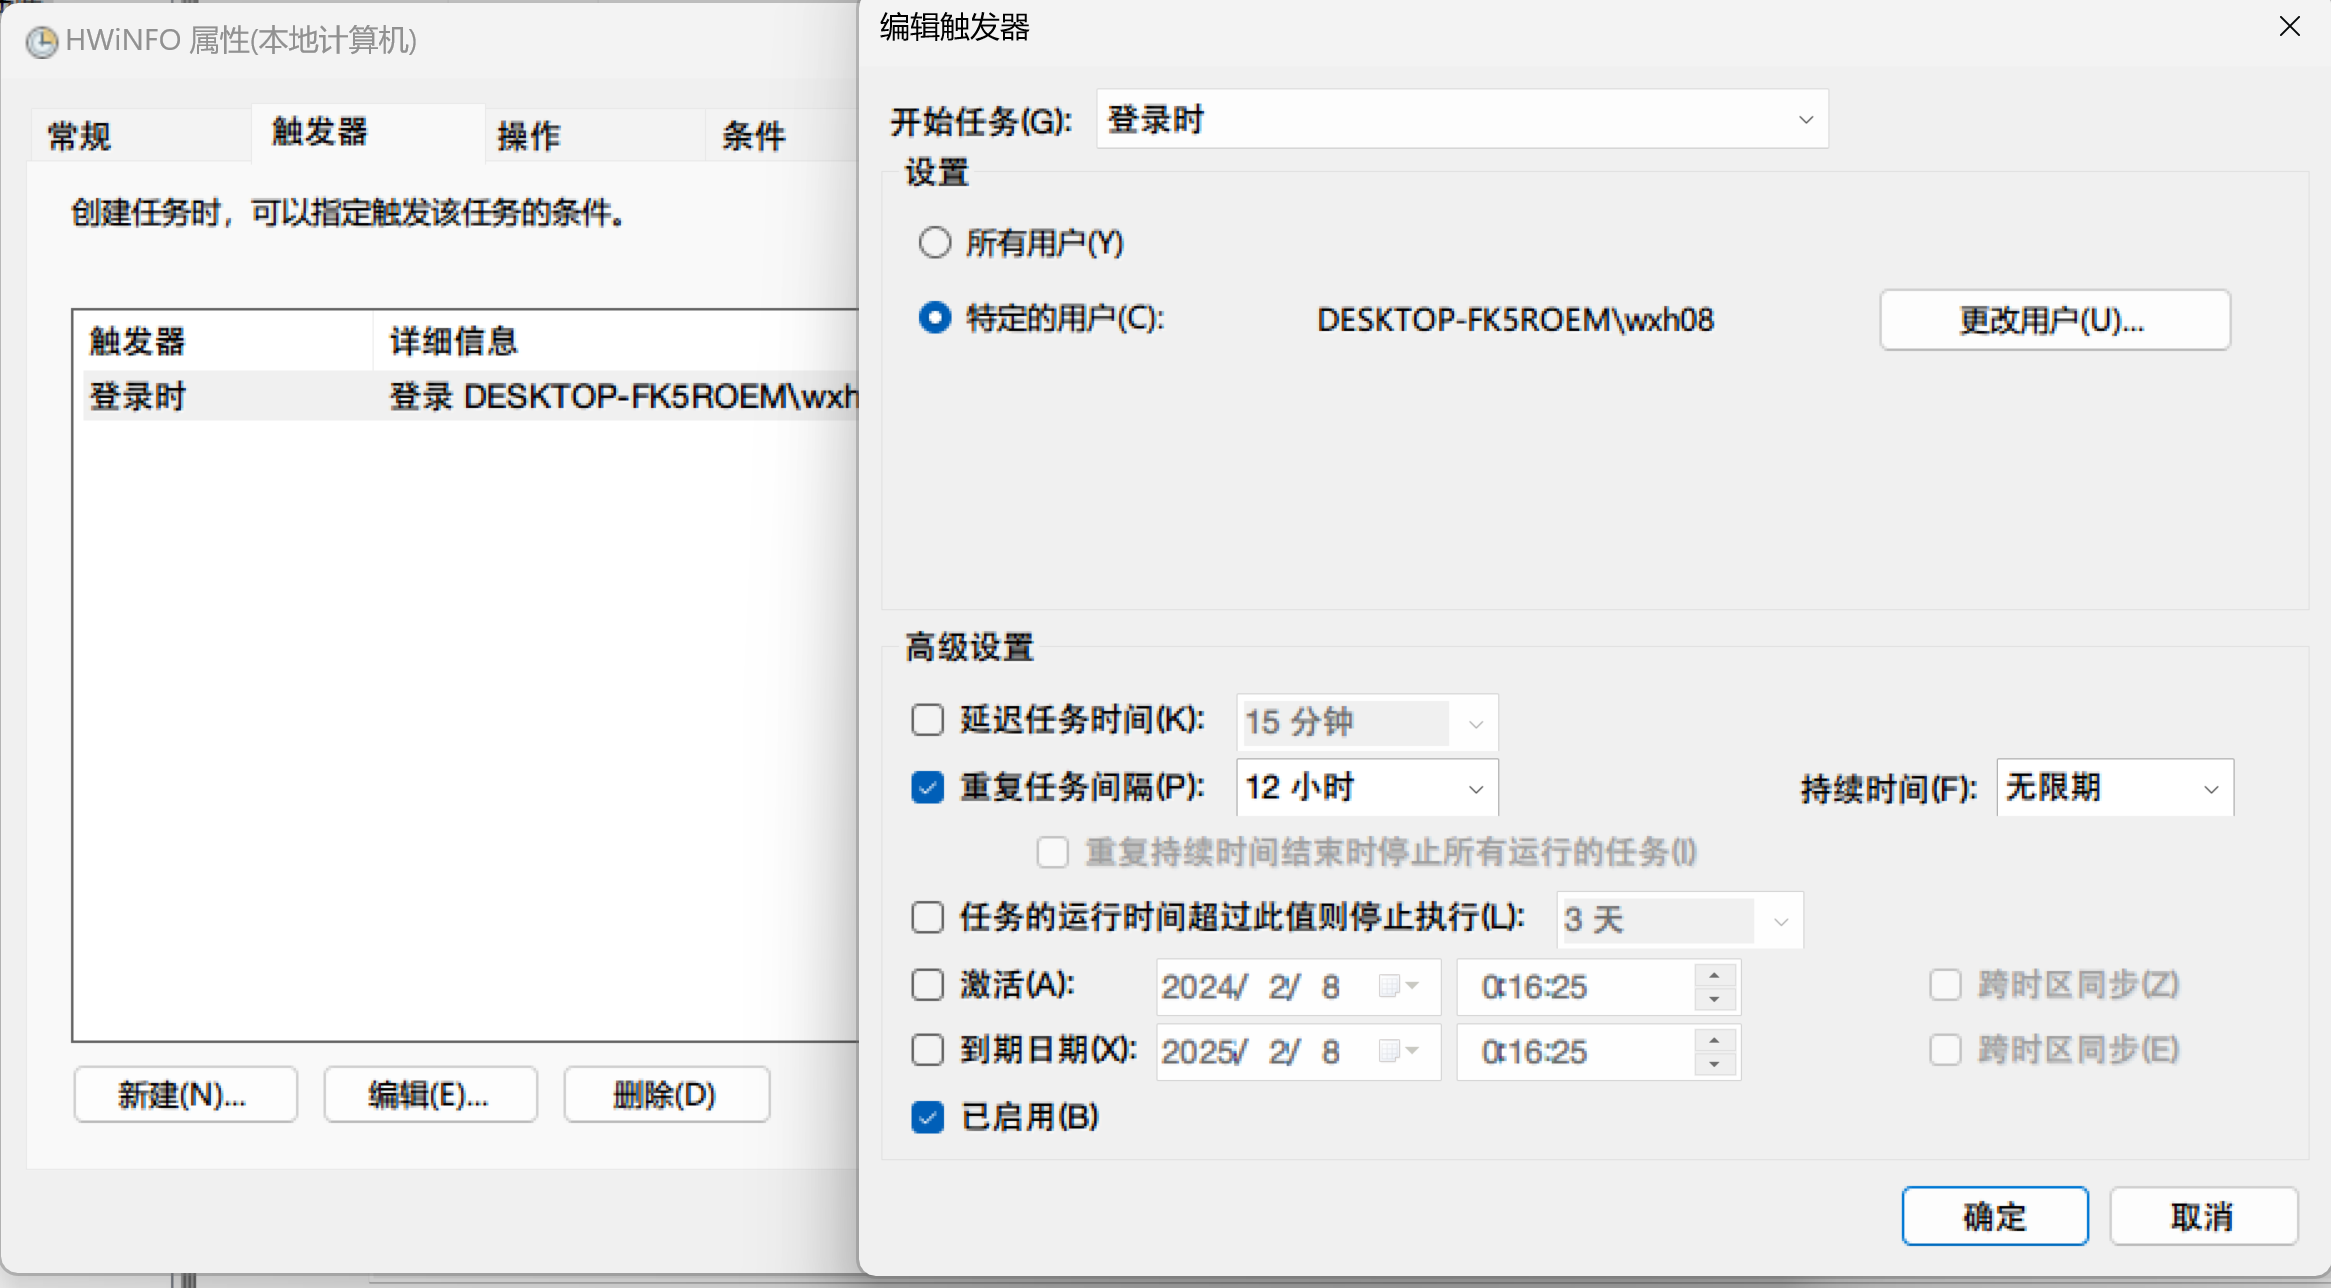Expand the 3 天 timeout dropdown

click(x=1781, y=920)
